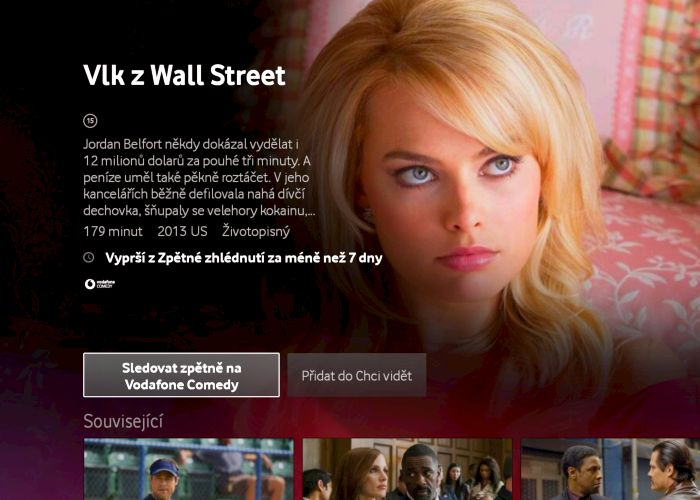Open the Vodafone Comedy channel logo
Screen dimensions: 700x500
tap(100, 284)
